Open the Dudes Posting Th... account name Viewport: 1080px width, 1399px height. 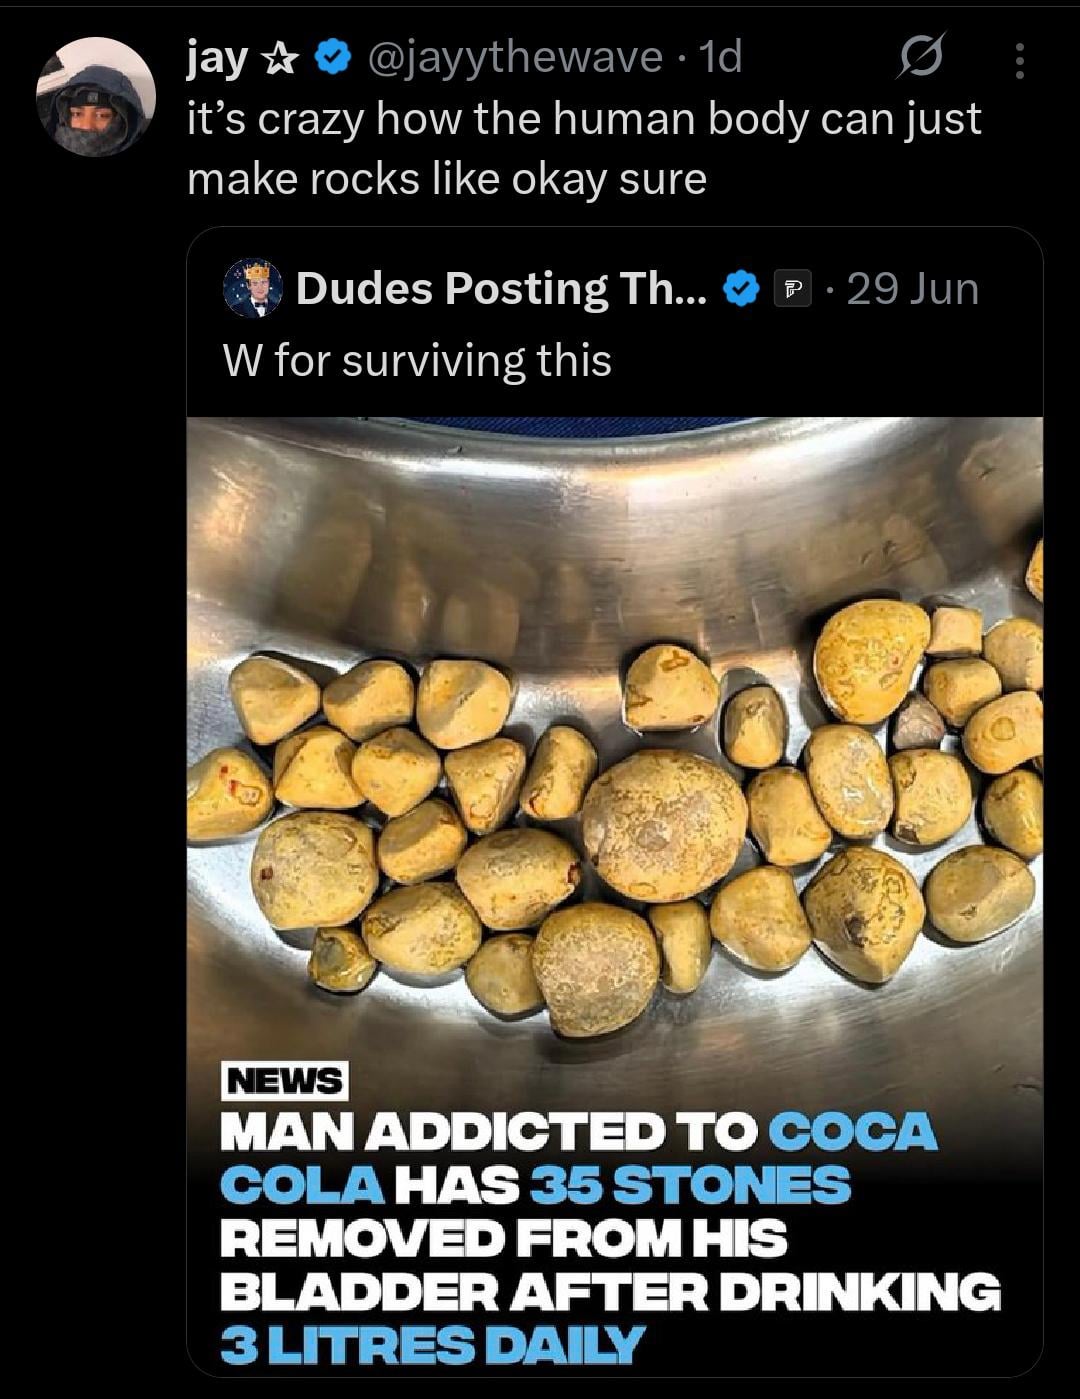pos(501,289)
